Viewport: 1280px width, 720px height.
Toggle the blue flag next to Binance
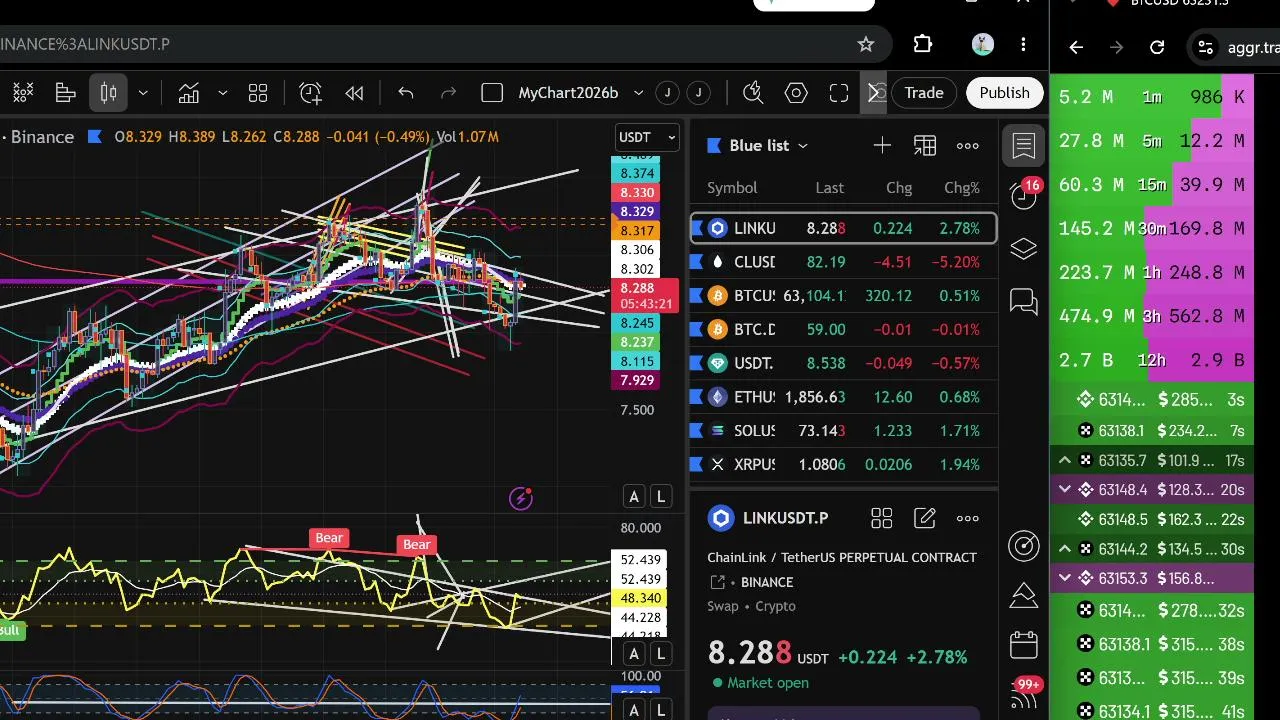[95, 137]
